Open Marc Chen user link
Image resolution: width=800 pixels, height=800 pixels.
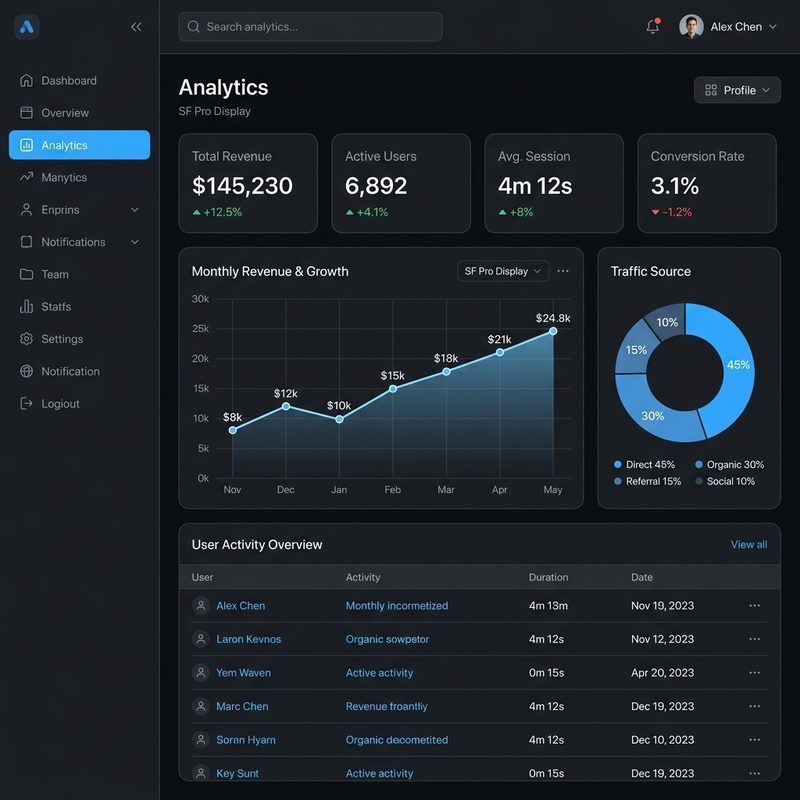pyautogui.click(x=242, y=706)
